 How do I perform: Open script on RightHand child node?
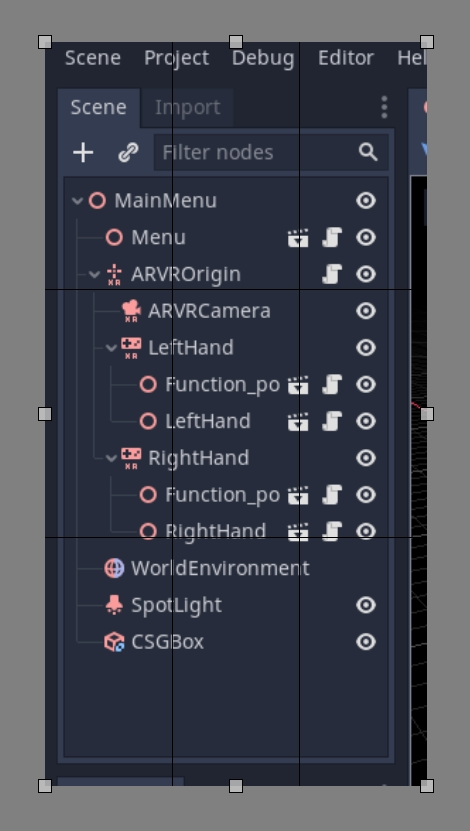[332, 531]
